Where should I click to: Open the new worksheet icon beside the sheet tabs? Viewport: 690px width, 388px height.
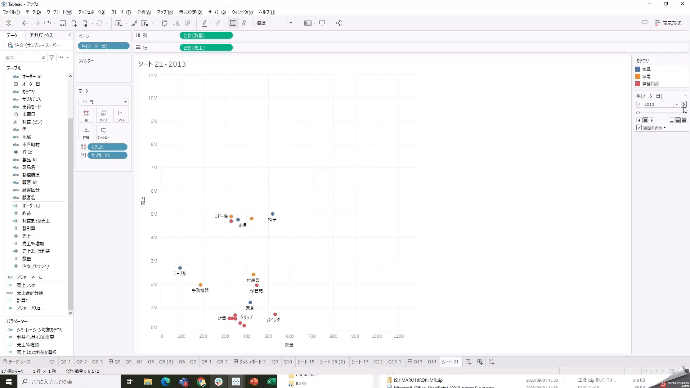(469, 362)
